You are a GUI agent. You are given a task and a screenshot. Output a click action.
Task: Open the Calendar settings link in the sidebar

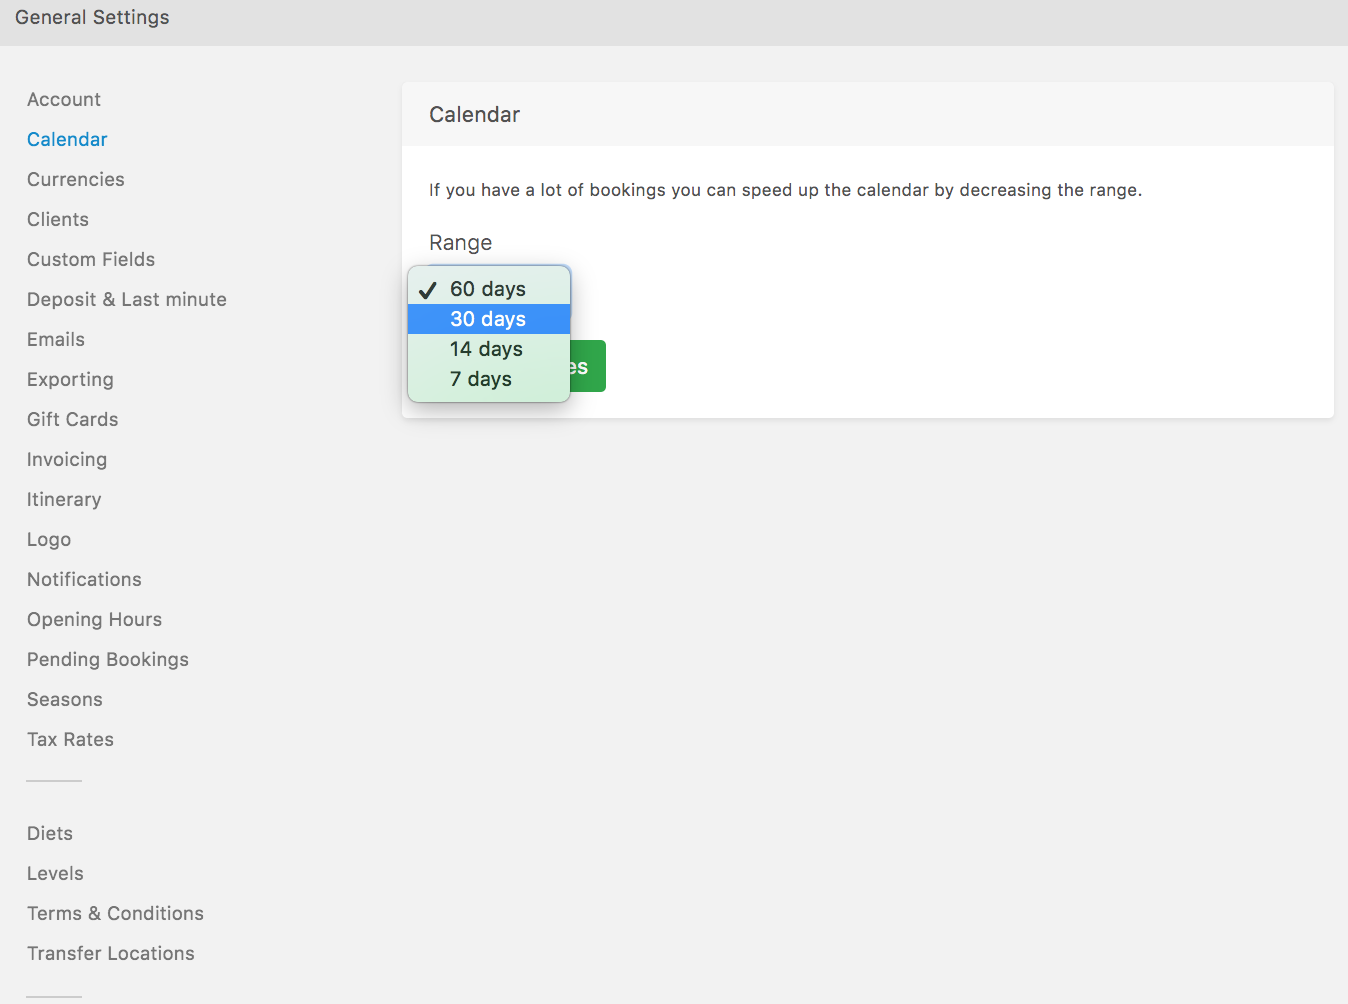pyautogui.click(x=67, y=139)
